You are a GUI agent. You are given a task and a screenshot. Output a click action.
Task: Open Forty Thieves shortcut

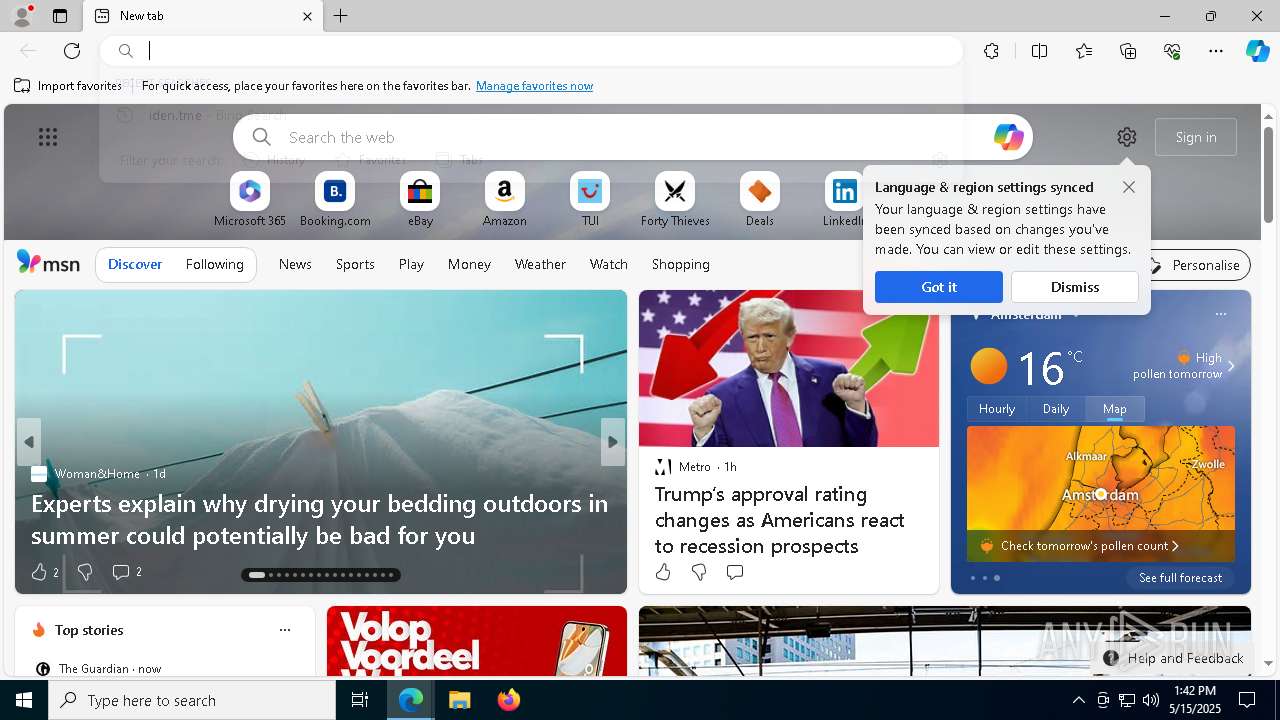point(675,200)
